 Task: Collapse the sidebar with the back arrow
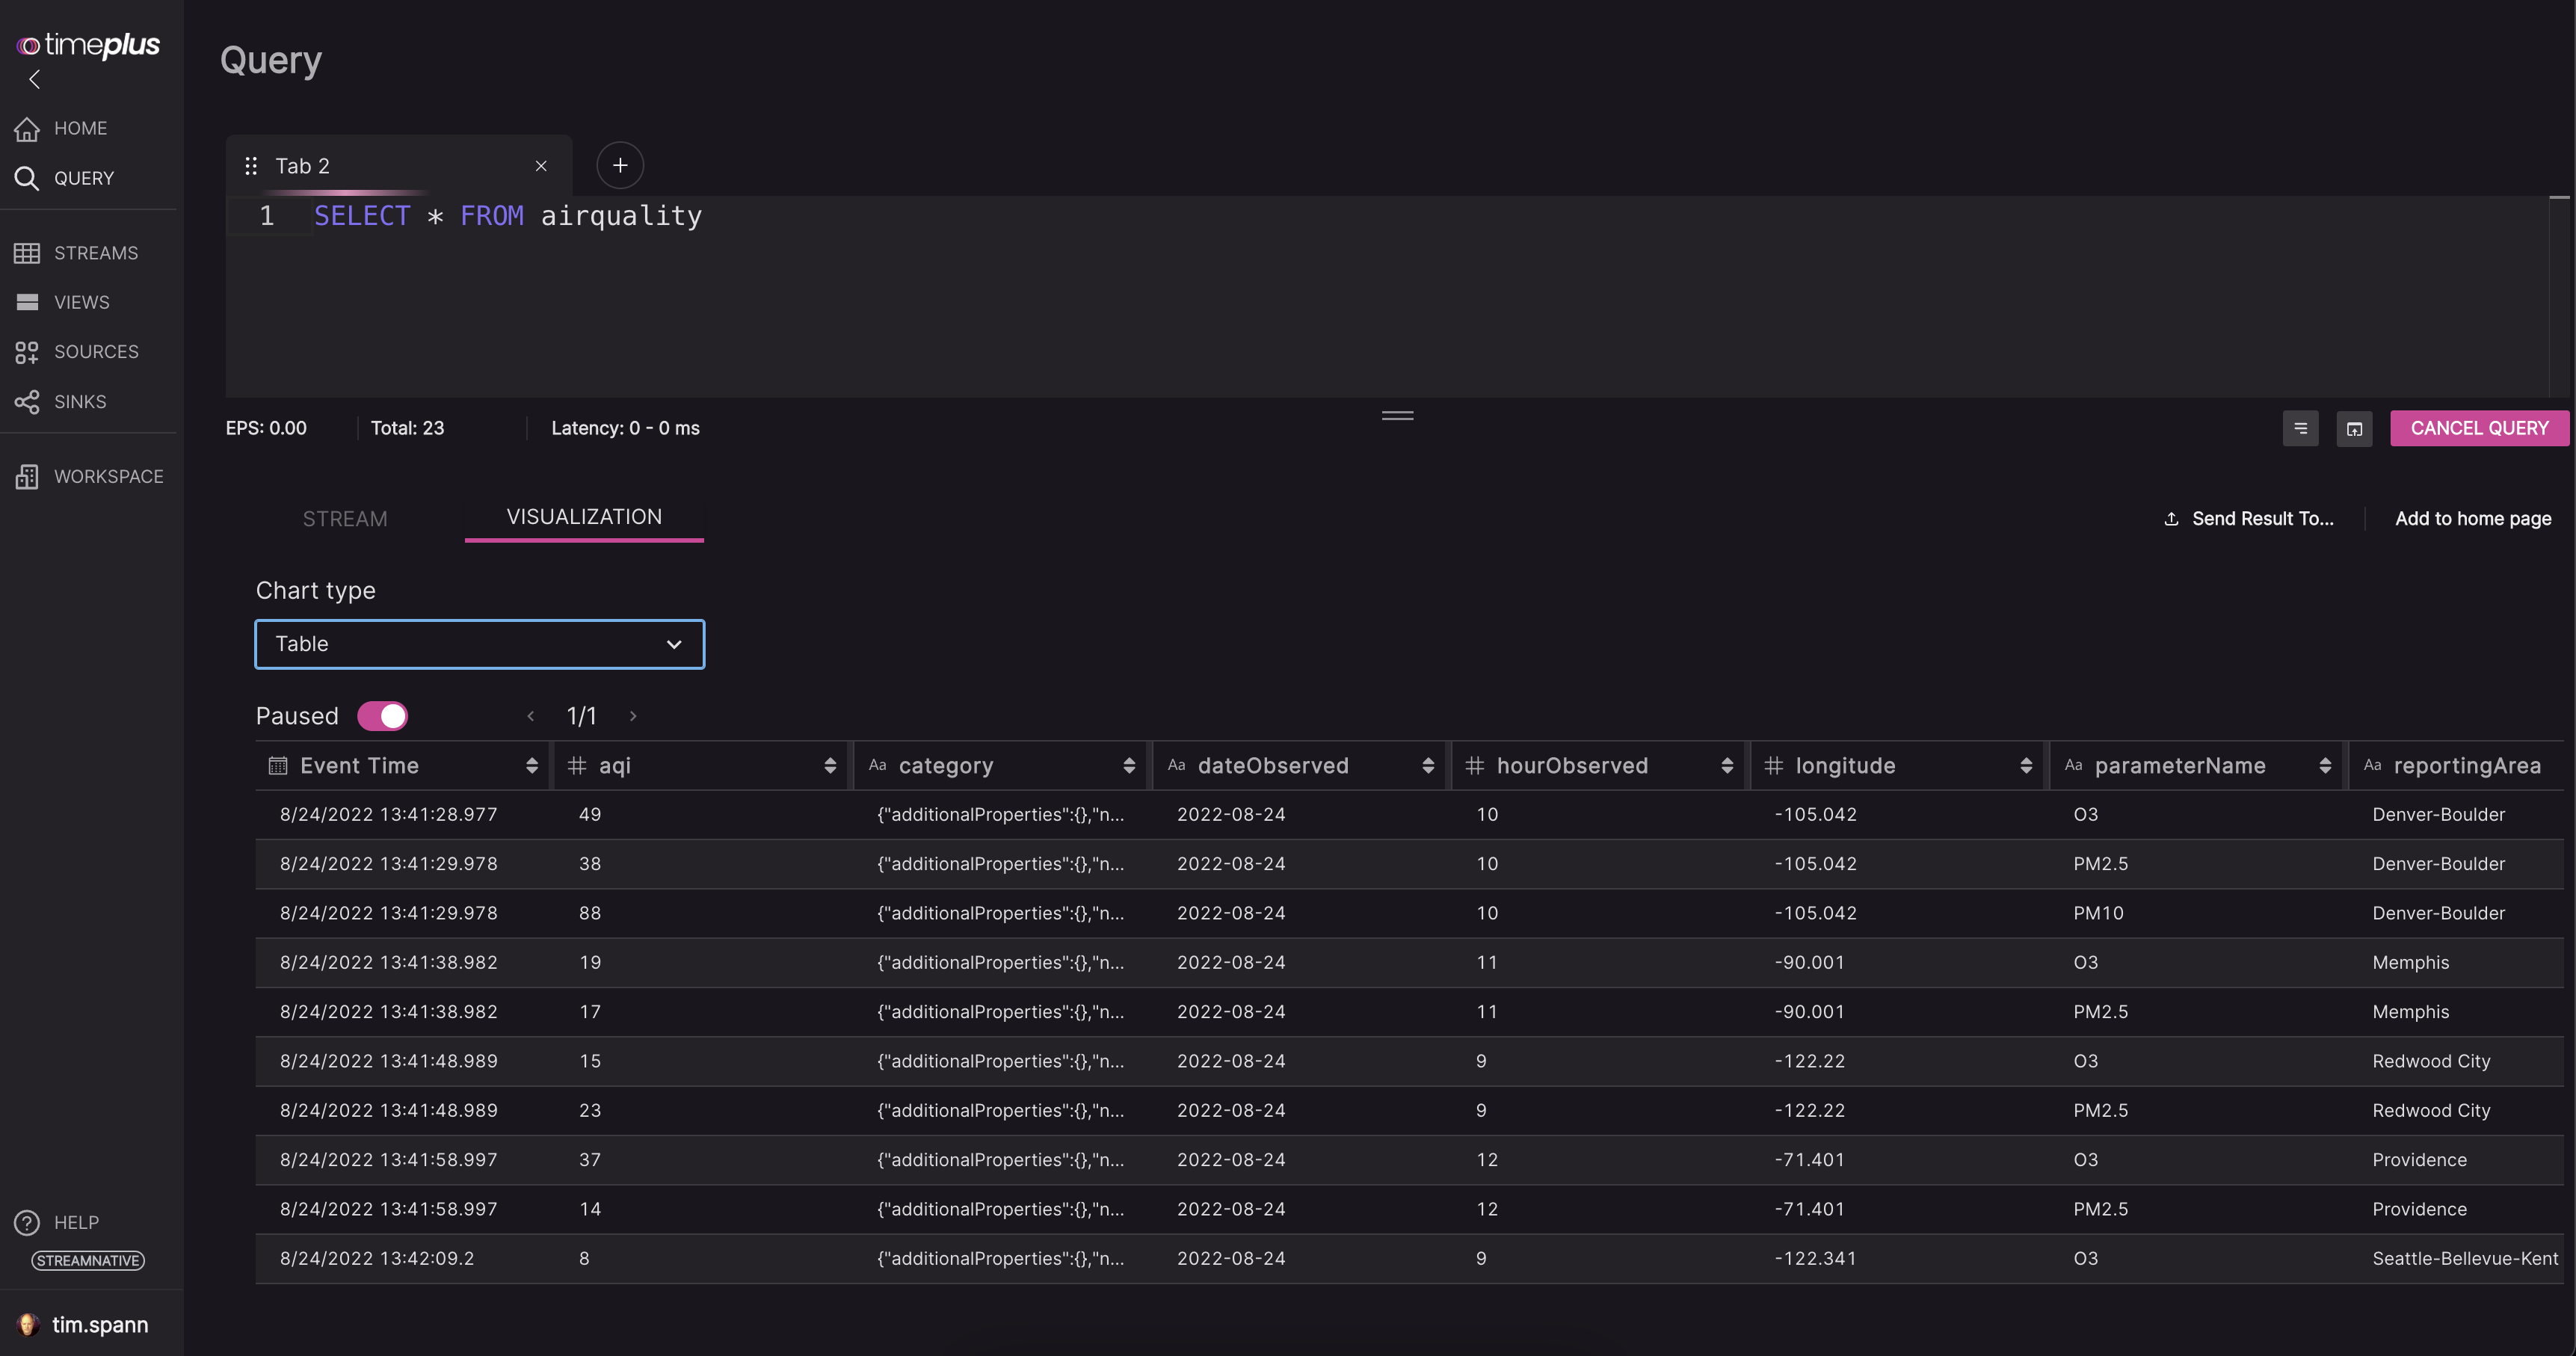coord(35,80)
